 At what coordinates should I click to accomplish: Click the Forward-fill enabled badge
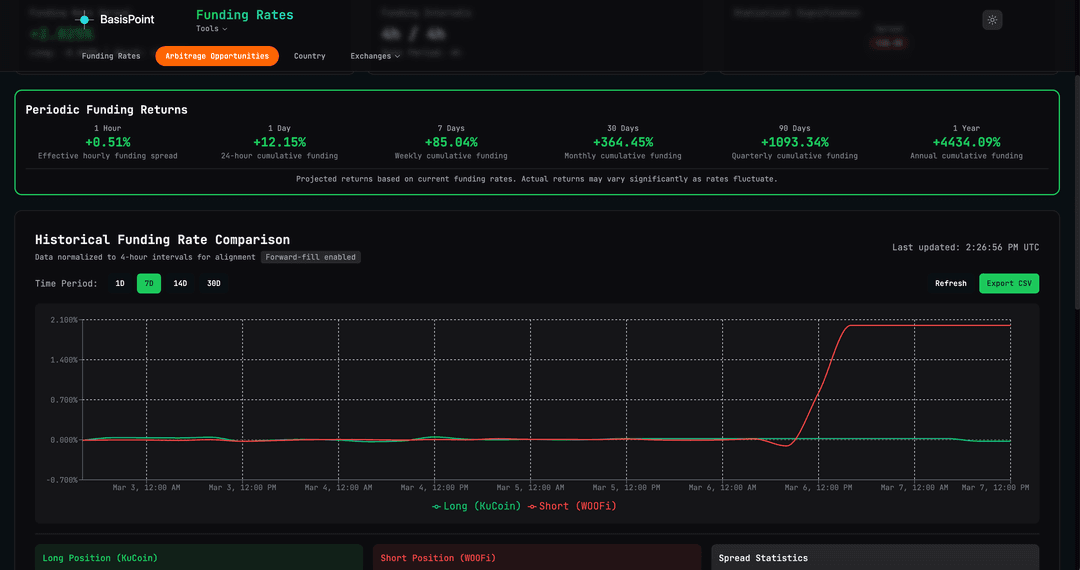click(x=310, y=257)
